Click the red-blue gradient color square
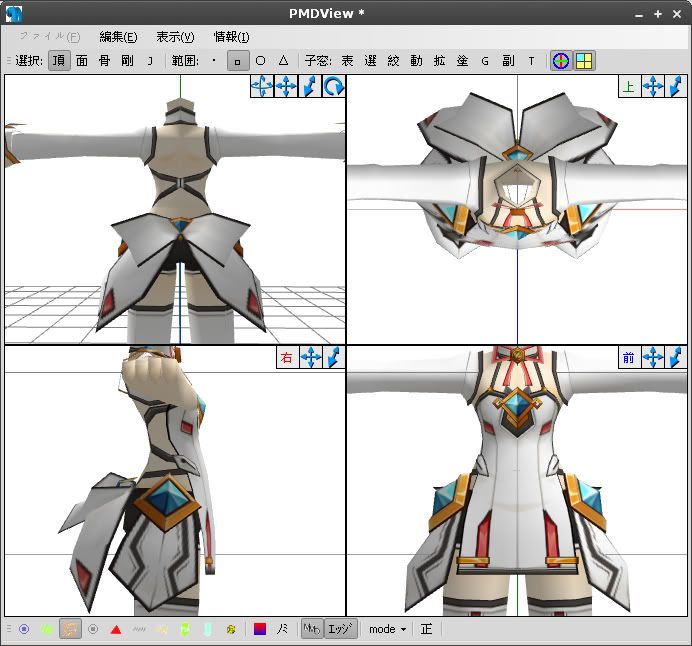The image size is (692, 646). click(x=260, y=629)
